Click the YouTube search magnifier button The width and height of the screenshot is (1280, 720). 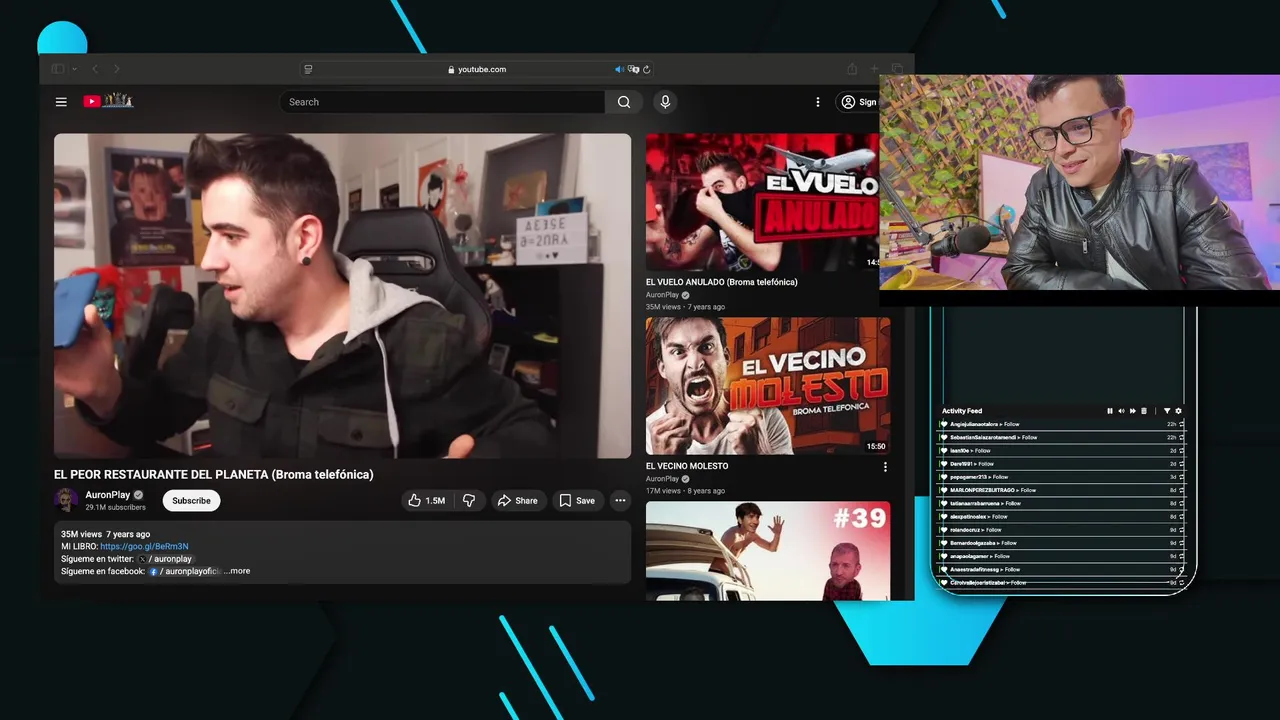click(624, 102)
